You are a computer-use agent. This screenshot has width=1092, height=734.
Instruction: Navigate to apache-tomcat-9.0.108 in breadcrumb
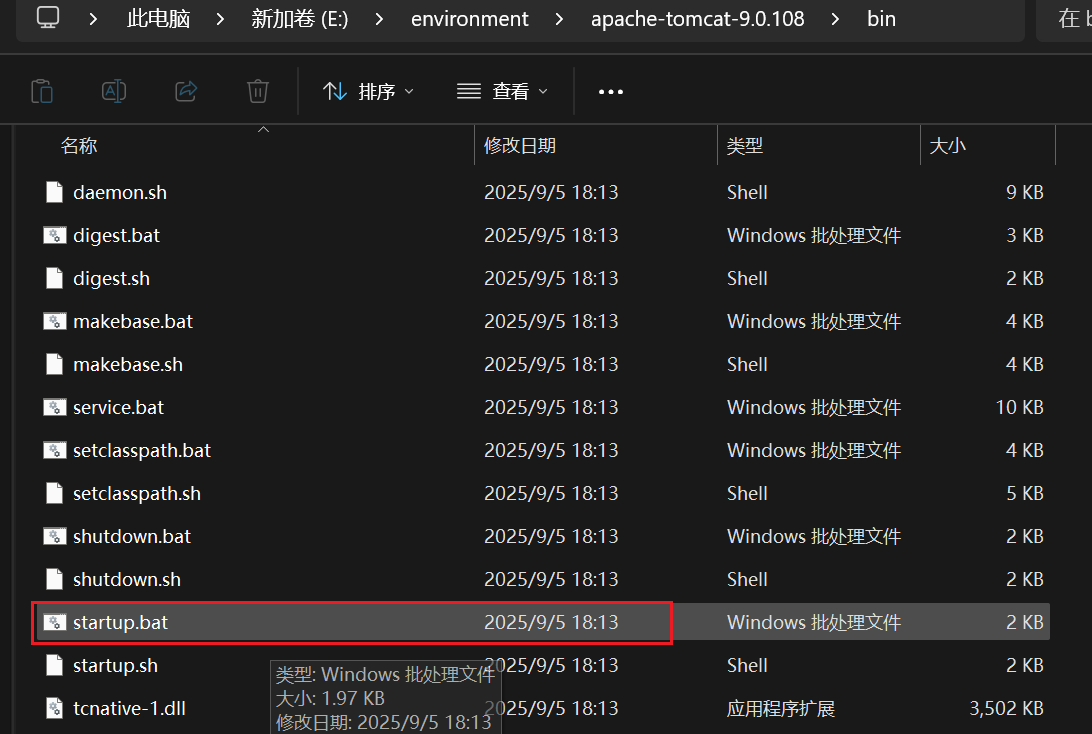[x=697, y=19]
